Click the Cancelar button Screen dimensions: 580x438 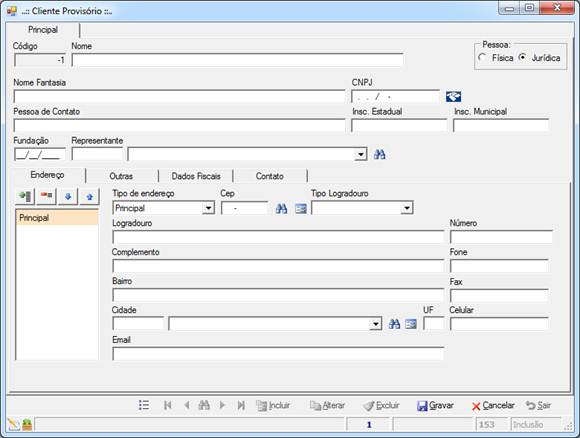493,405
